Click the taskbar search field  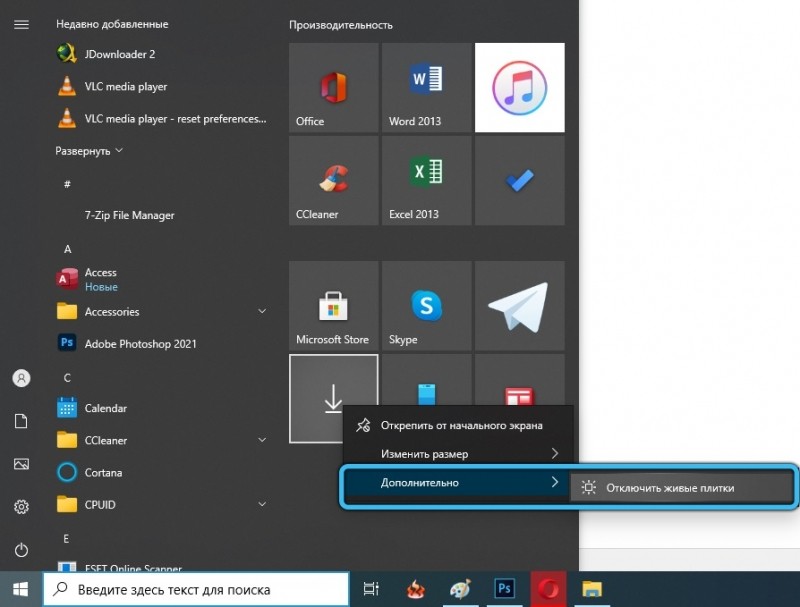196,590
